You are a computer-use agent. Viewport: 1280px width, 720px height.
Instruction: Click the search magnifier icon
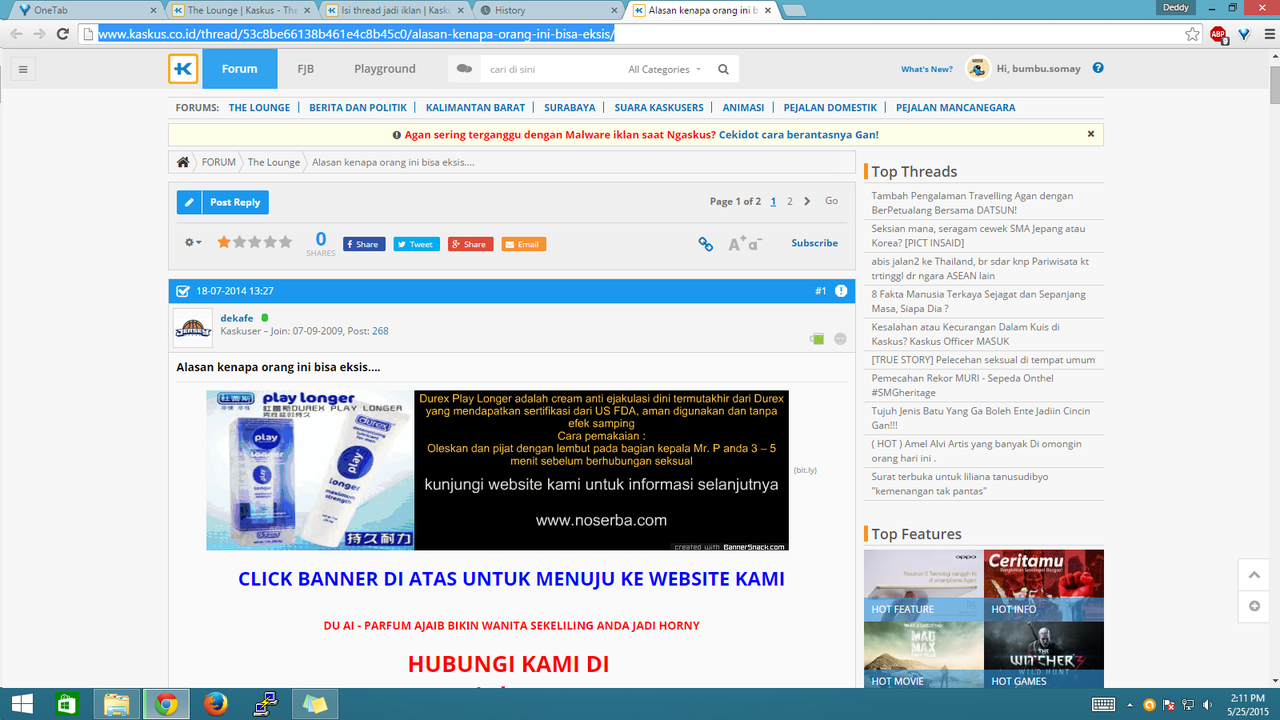tap(723, 69)
